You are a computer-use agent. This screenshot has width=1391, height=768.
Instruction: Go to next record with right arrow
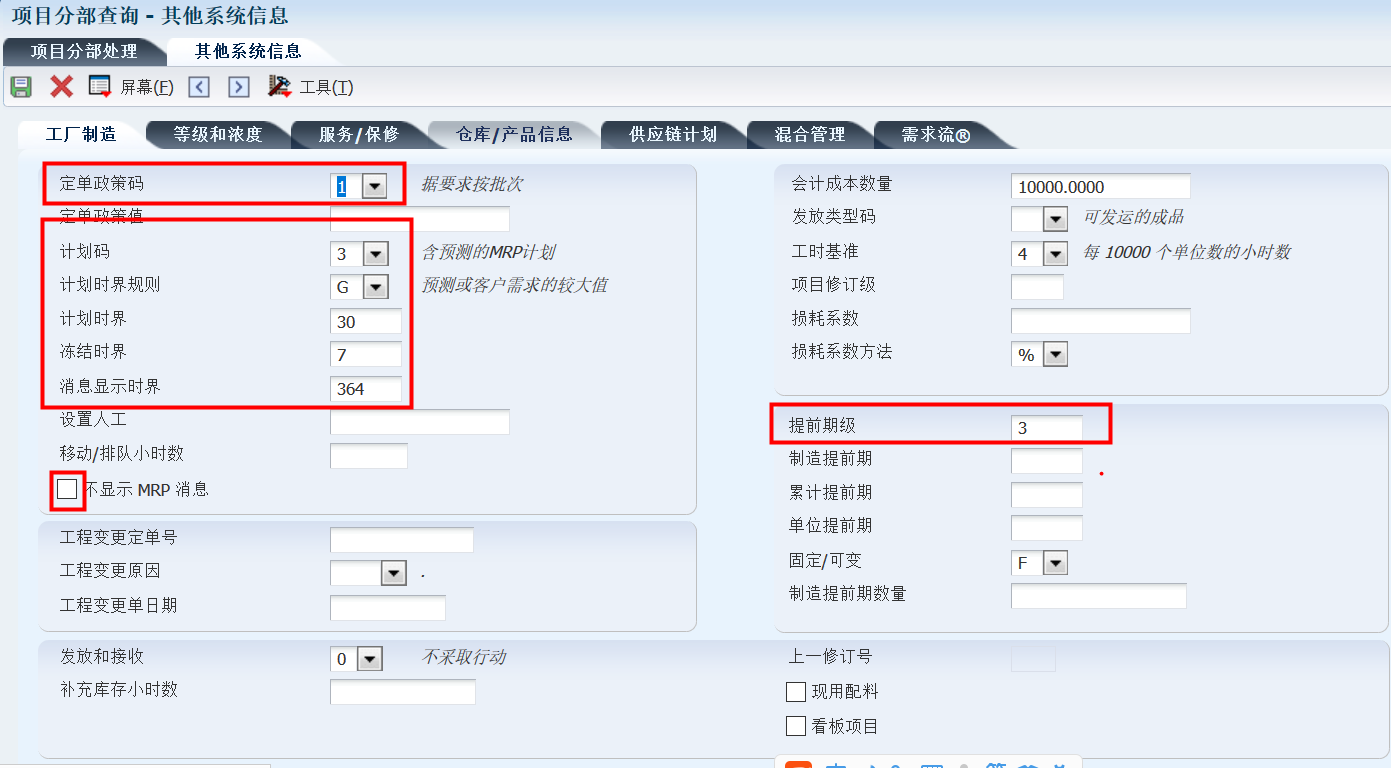(238, 87)
